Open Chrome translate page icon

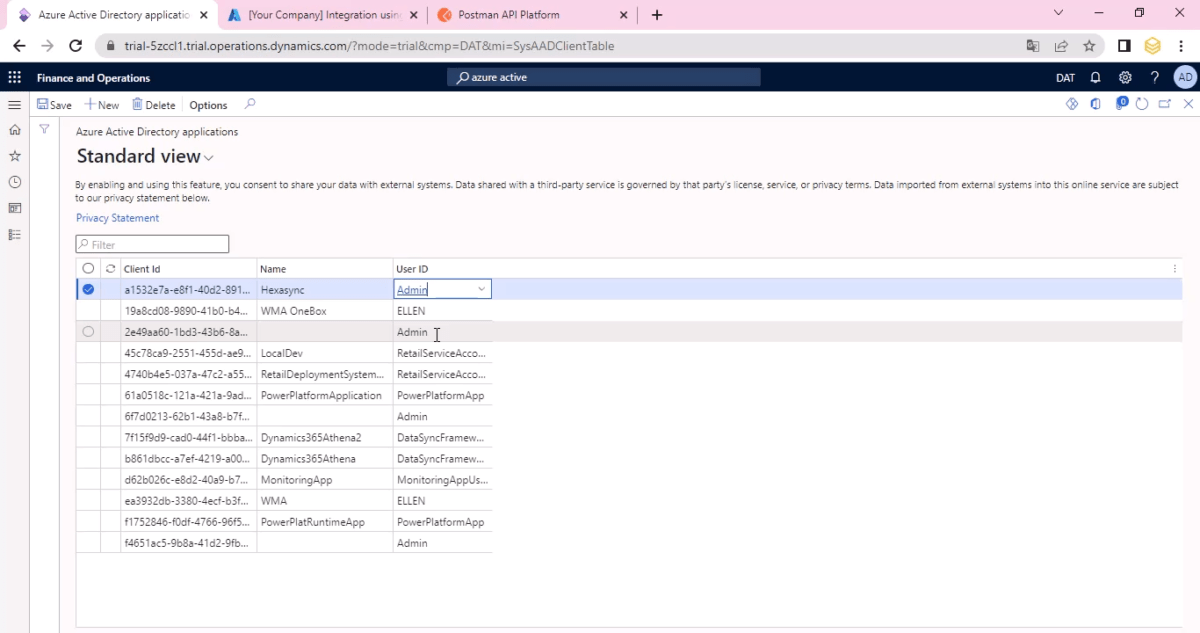[1033, 46]
